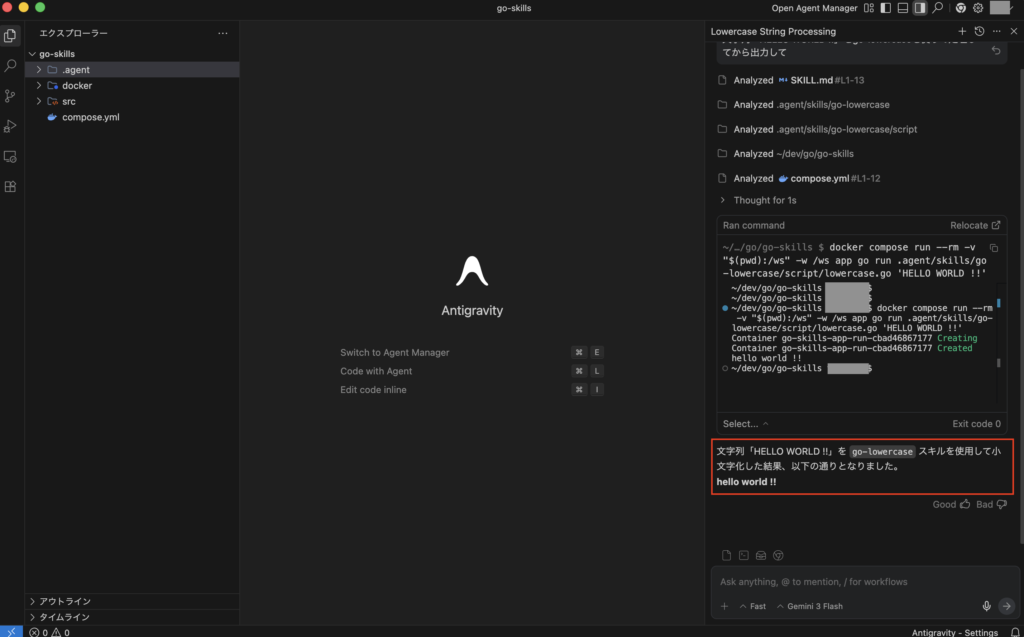Open conversation history clock icon
Image resolution: width=1024 pixels, height=637 pixels.
pos(979,32)
